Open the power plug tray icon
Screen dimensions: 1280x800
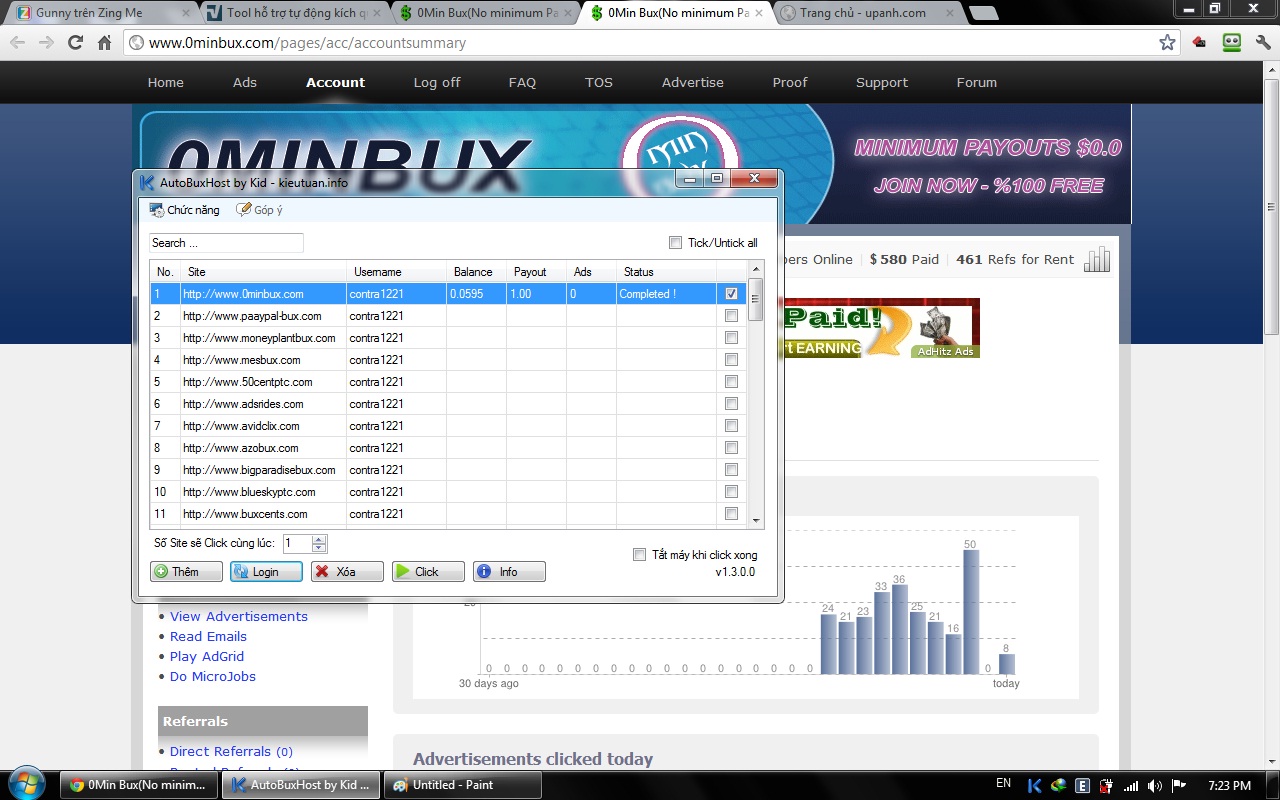(1106, 785)
